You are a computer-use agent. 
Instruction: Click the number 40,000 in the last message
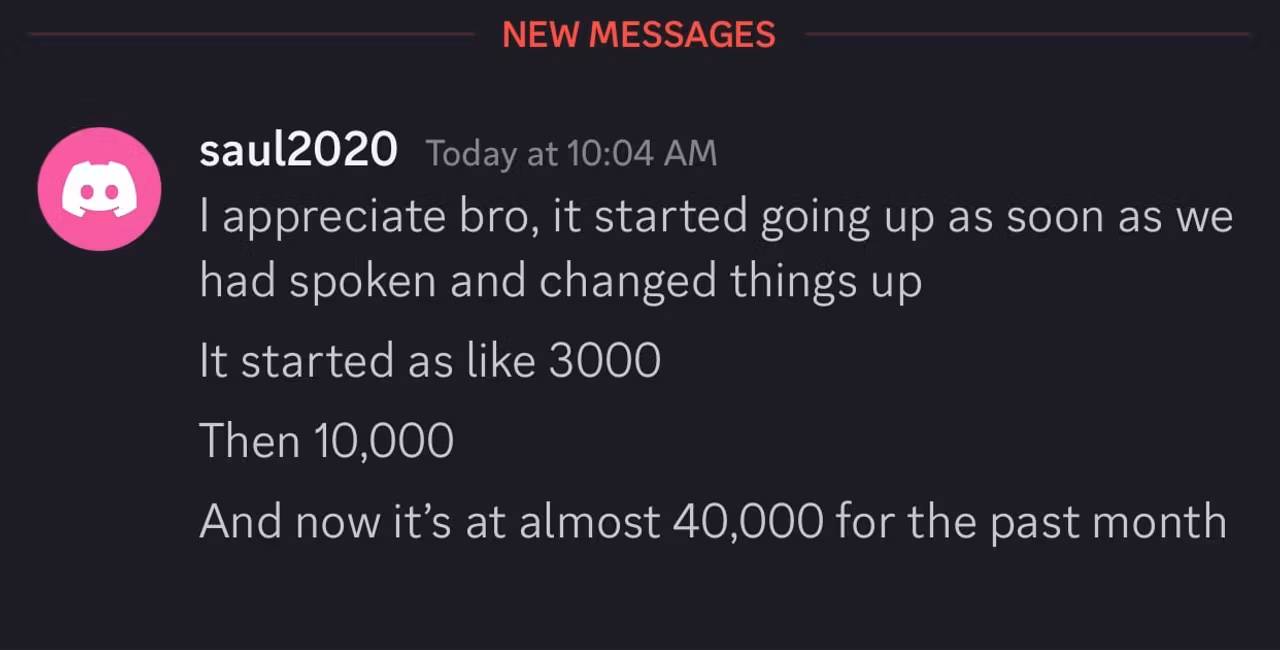coord(749,522)
